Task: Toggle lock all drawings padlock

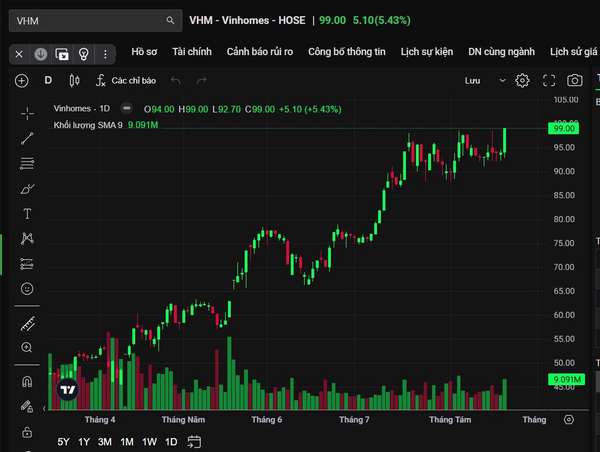Action: (27, 432)
